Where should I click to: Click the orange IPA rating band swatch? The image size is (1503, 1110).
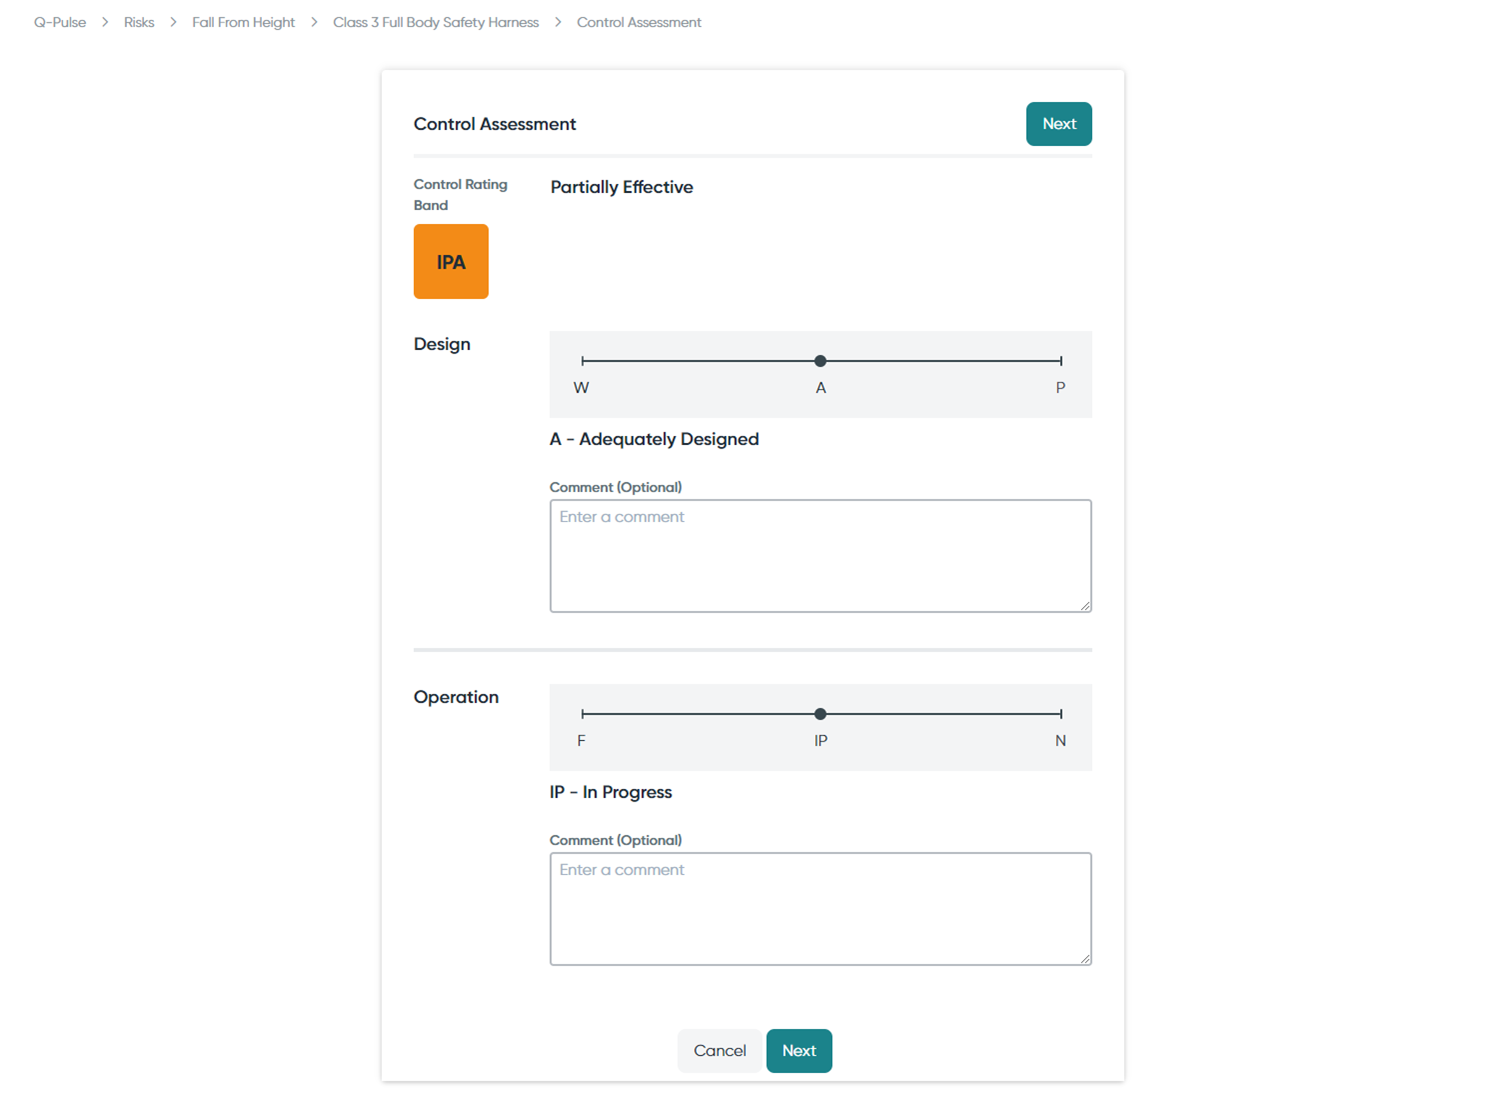point(451,262)
